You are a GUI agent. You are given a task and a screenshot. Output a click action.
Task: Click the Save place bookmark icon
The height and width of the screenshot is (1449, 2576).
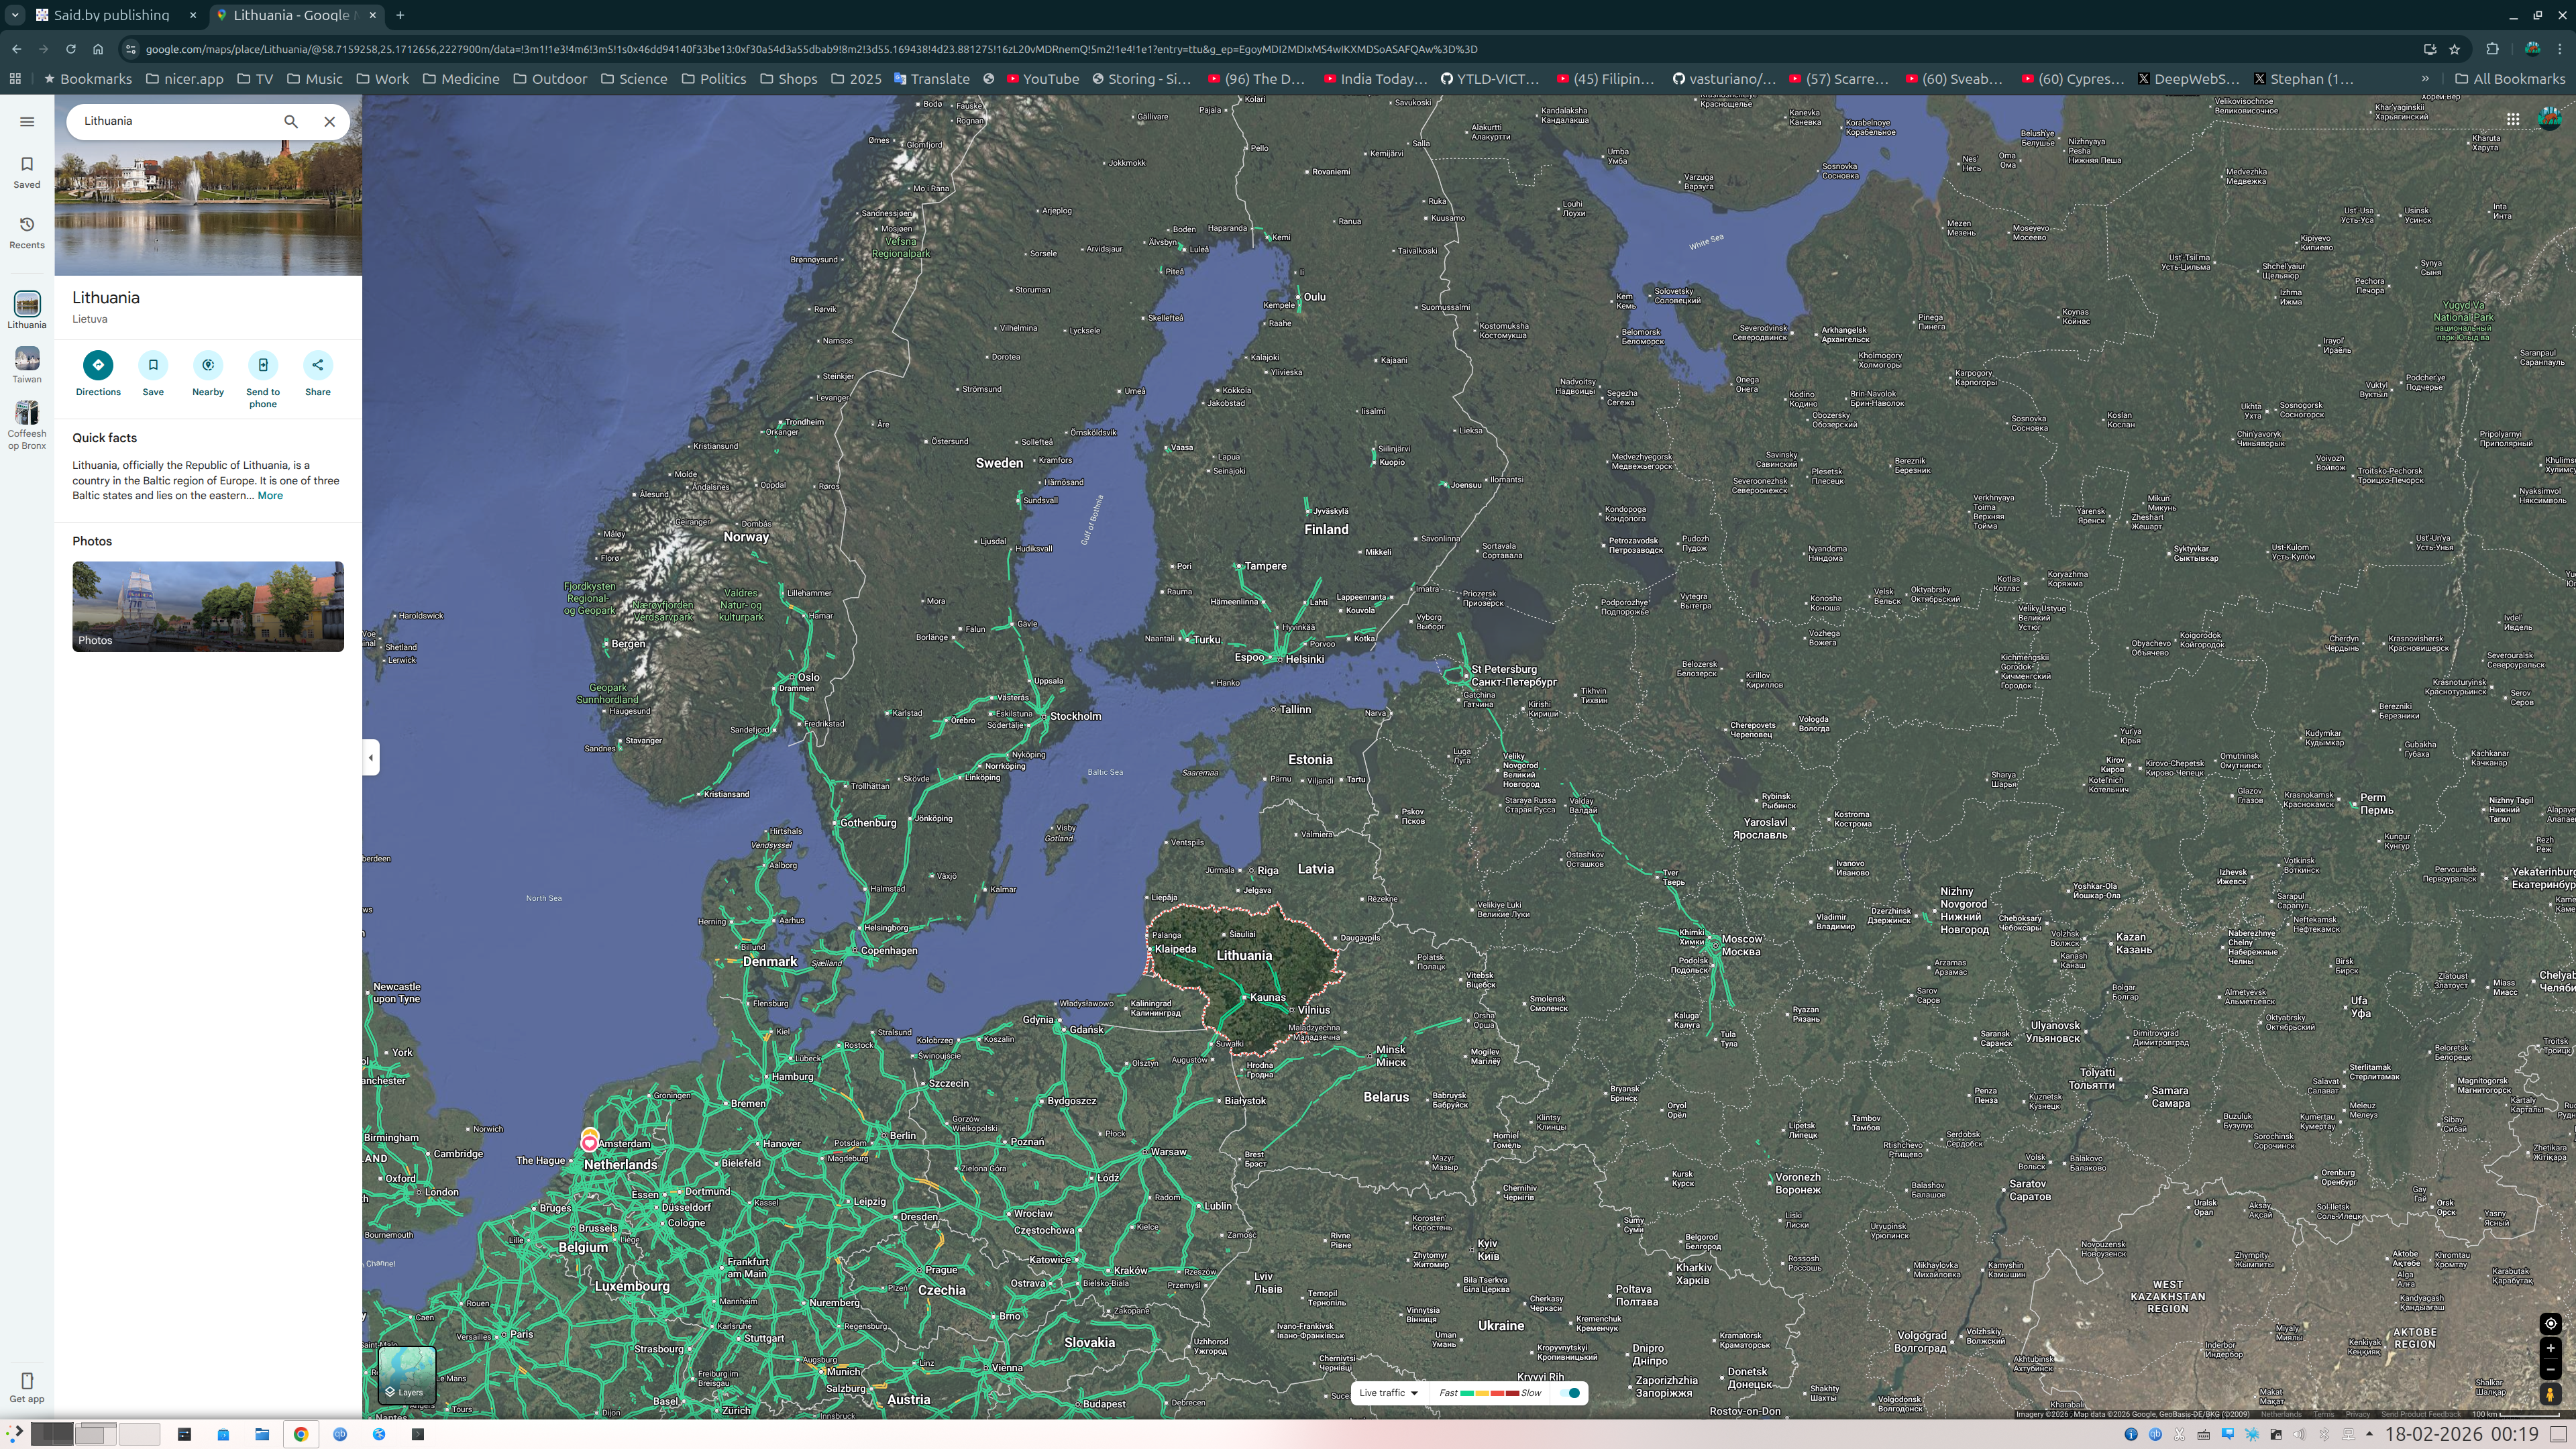[x=153, y=365]
